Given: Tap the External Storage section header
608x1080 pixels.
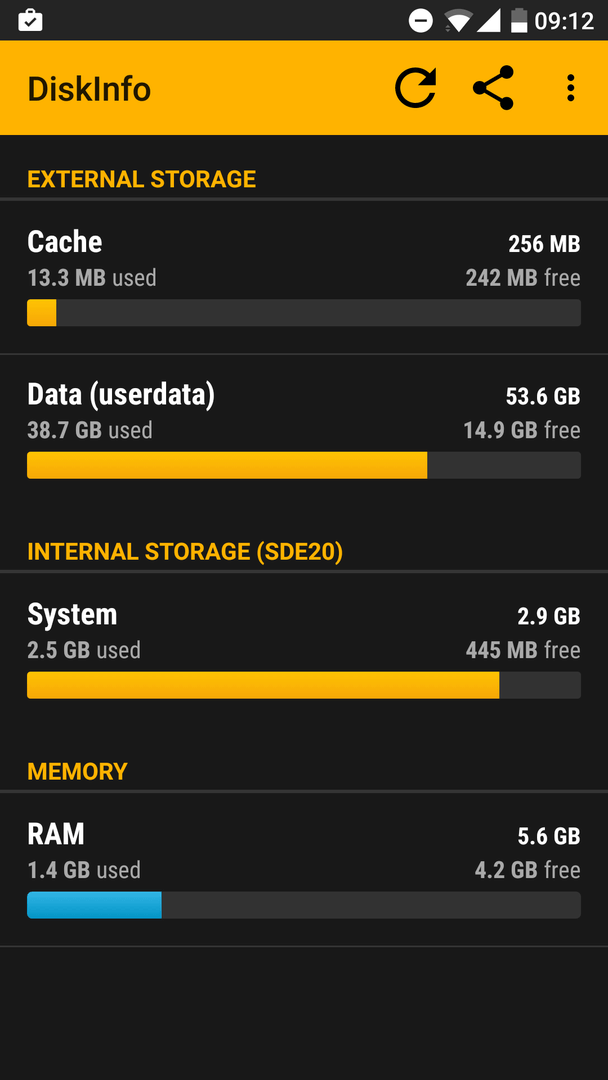Looking at the screenshot, I should 142,179.
